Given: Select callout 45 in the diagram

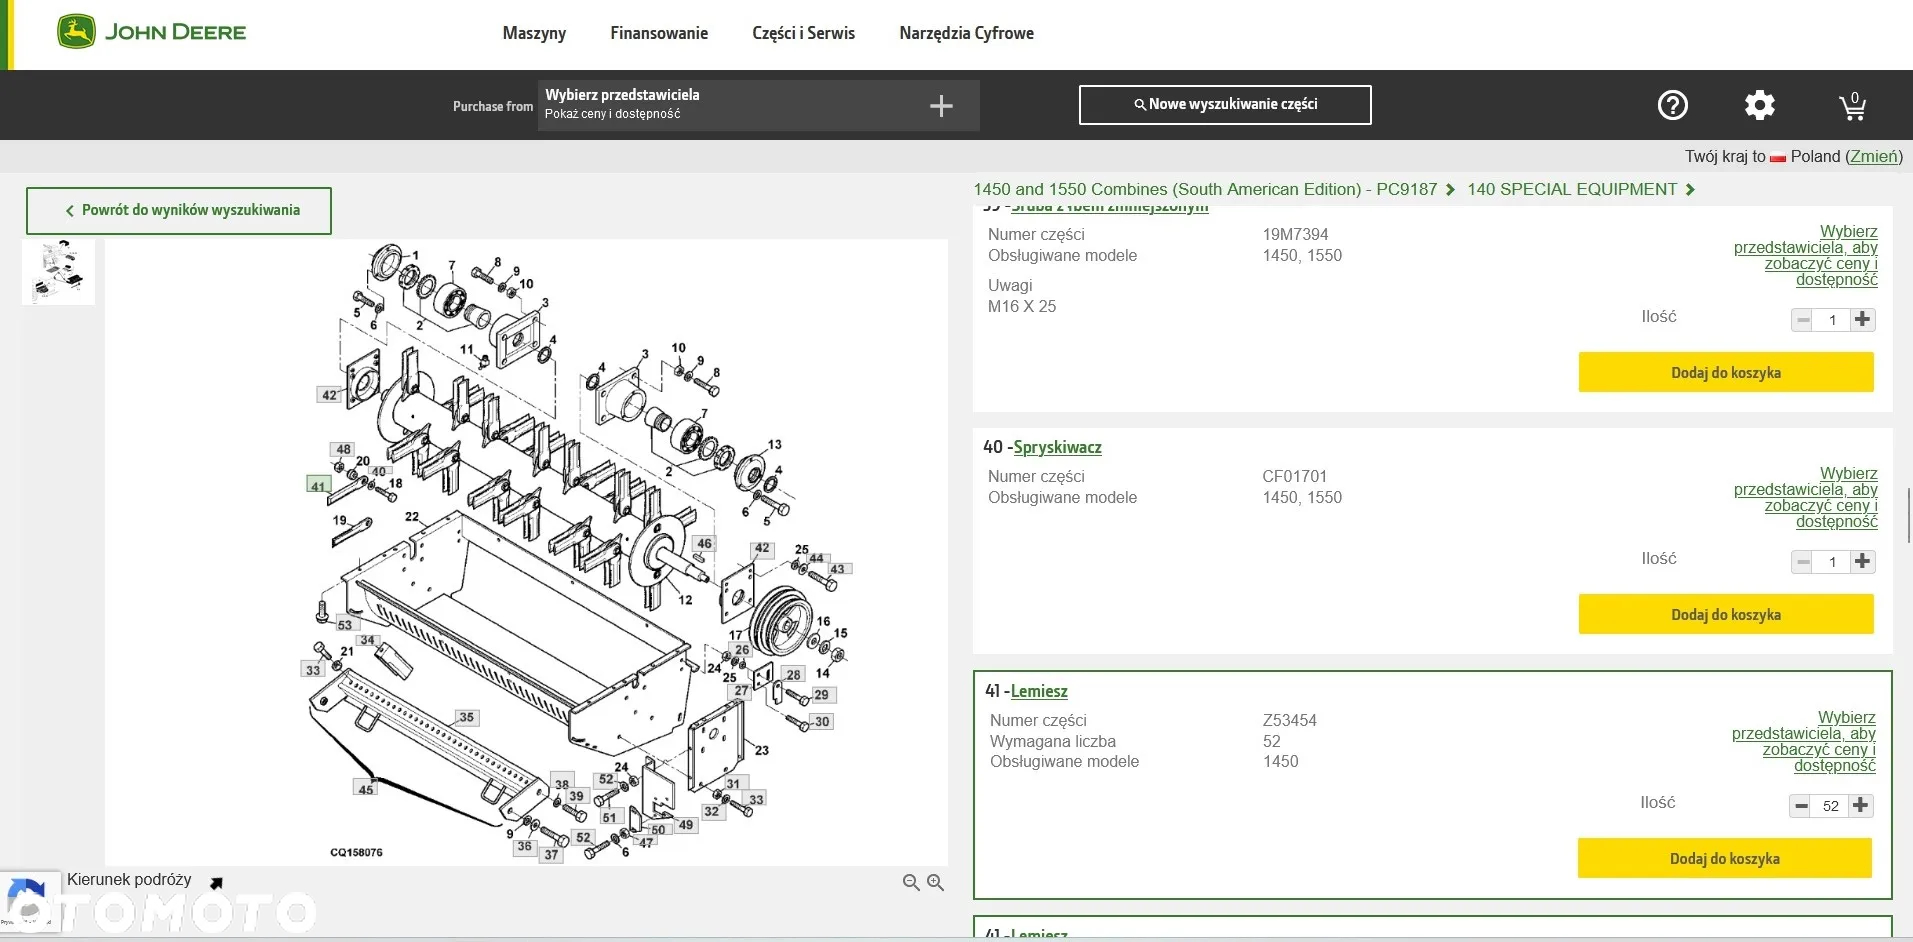Looking at the screenshot, I should [x=366, y=789].
